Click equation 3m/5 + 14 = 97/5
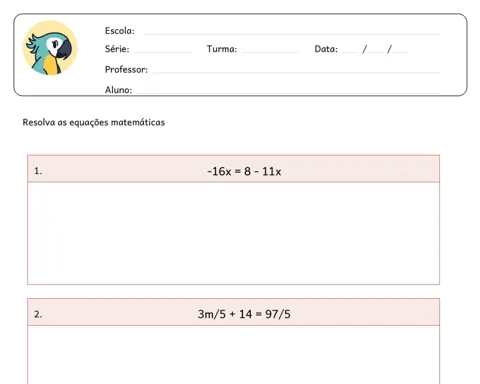 click(x=244, y=314)
